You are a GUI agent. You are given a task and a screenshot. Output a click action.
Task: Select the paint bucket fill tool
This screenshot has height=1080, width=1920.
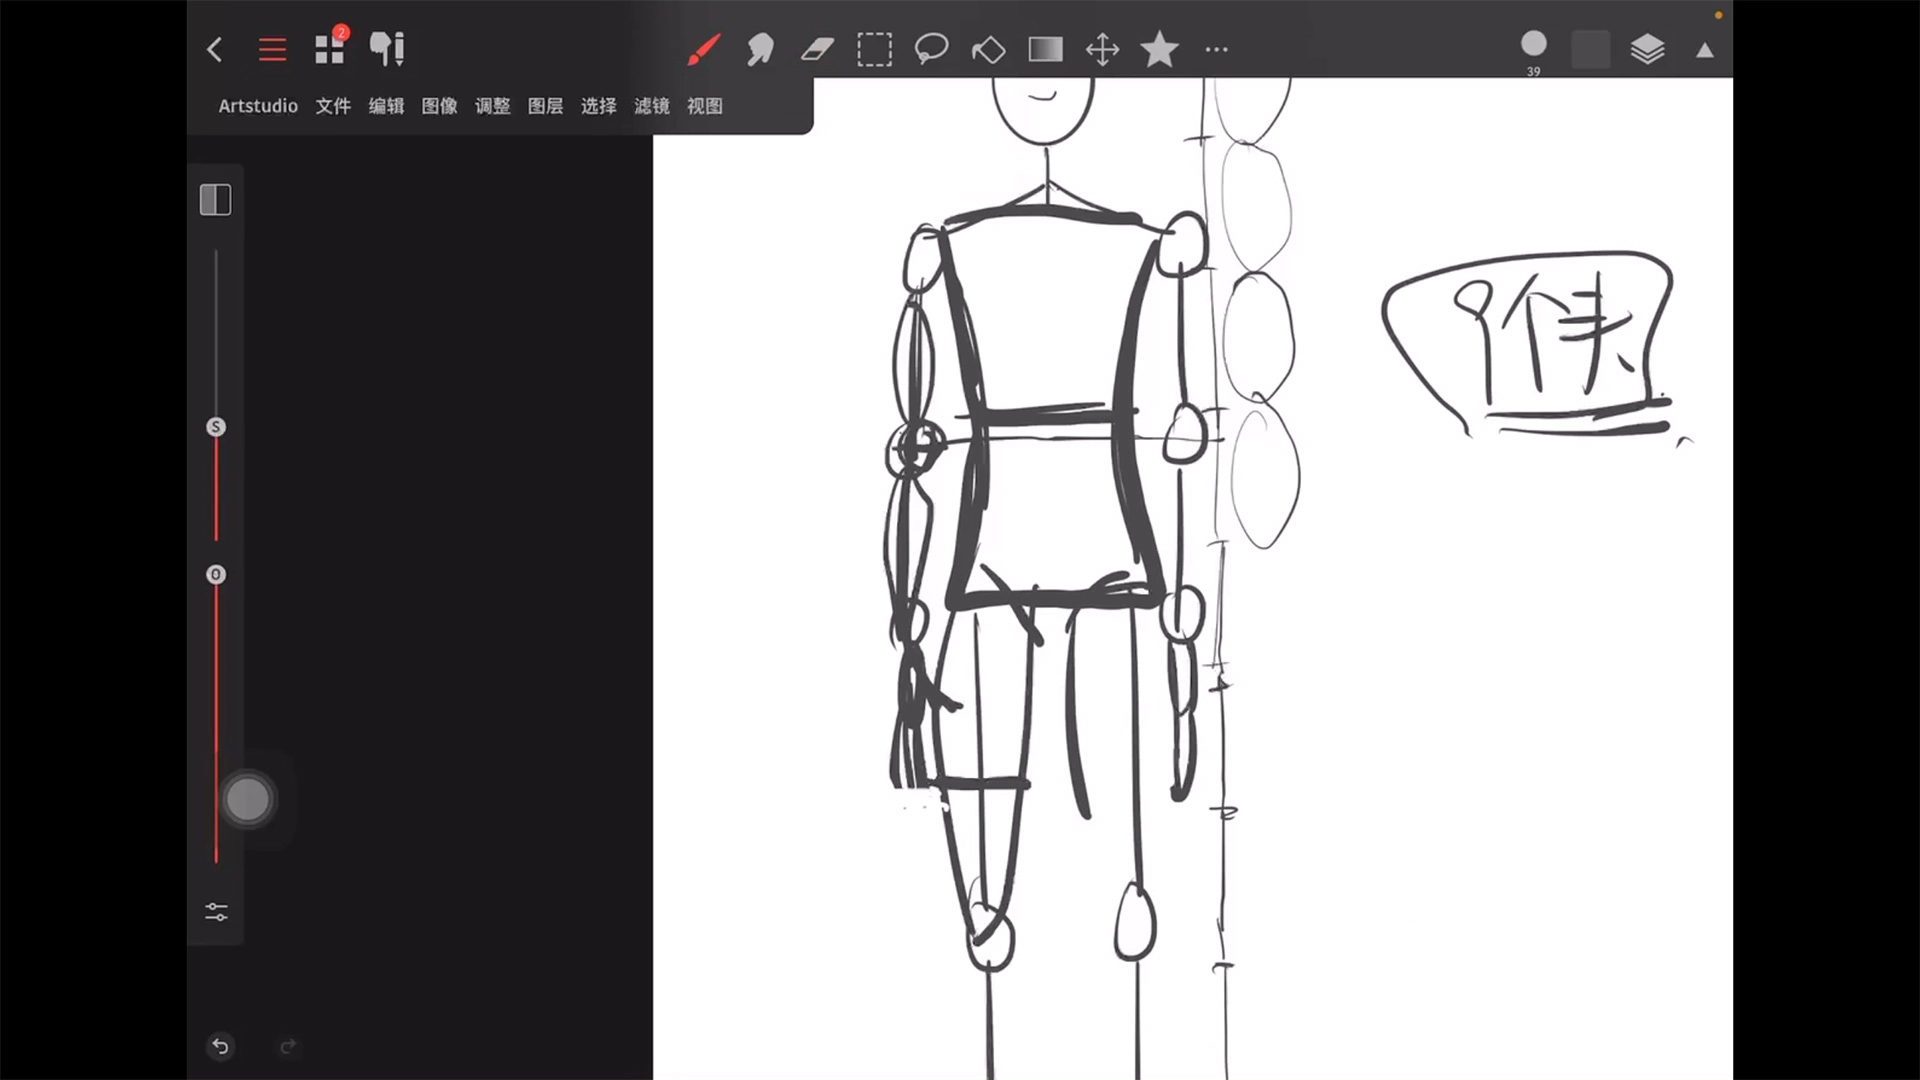[x=988, y=49]
